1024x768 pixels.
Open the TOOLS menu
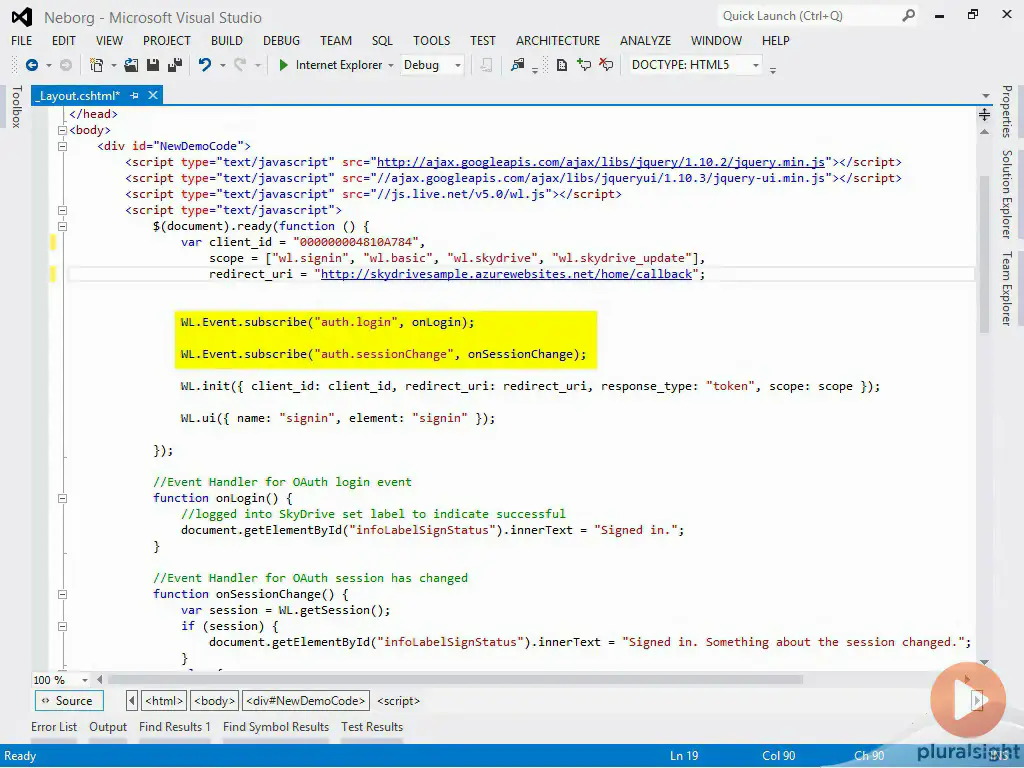click(x=432, y=40)
